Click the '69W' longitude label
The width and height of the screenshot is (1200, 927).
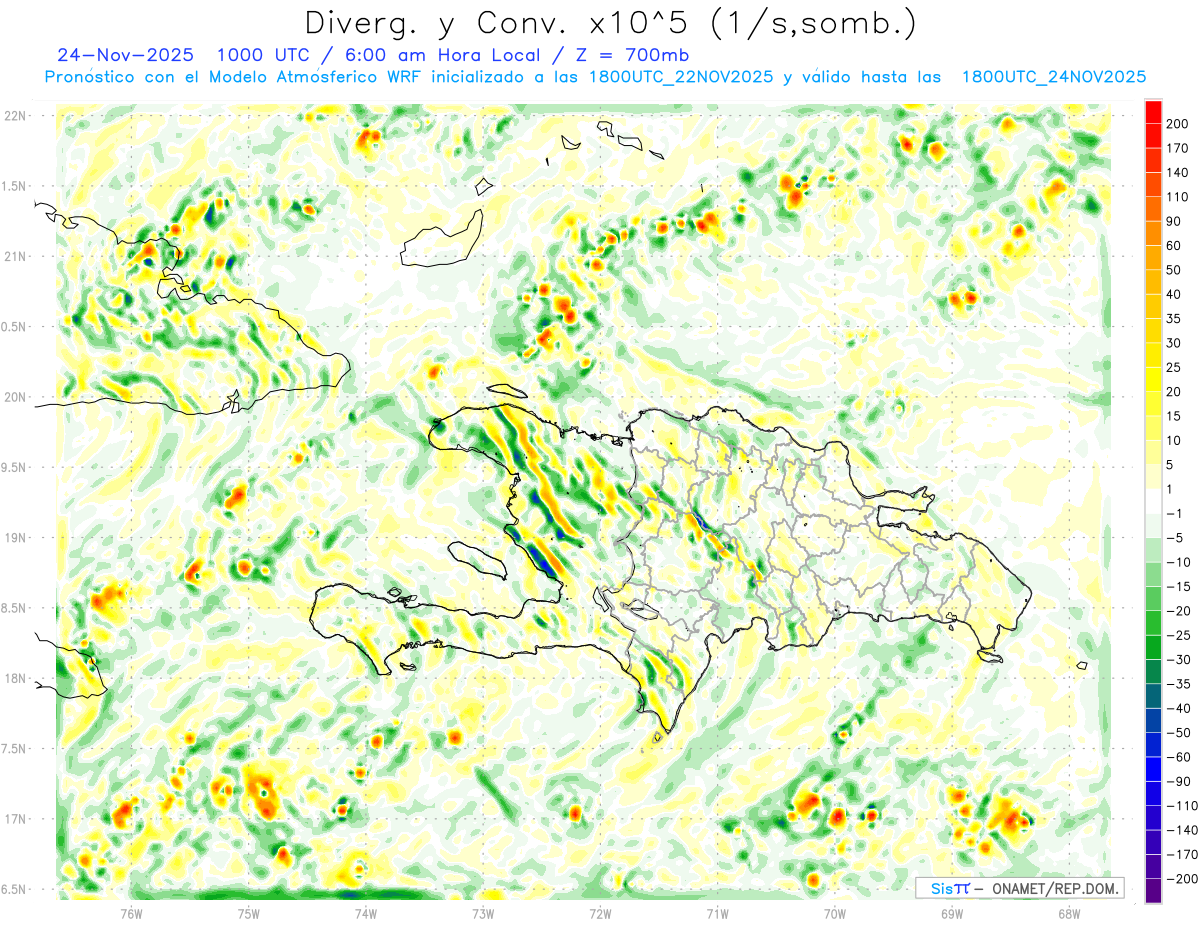(952, 913)
